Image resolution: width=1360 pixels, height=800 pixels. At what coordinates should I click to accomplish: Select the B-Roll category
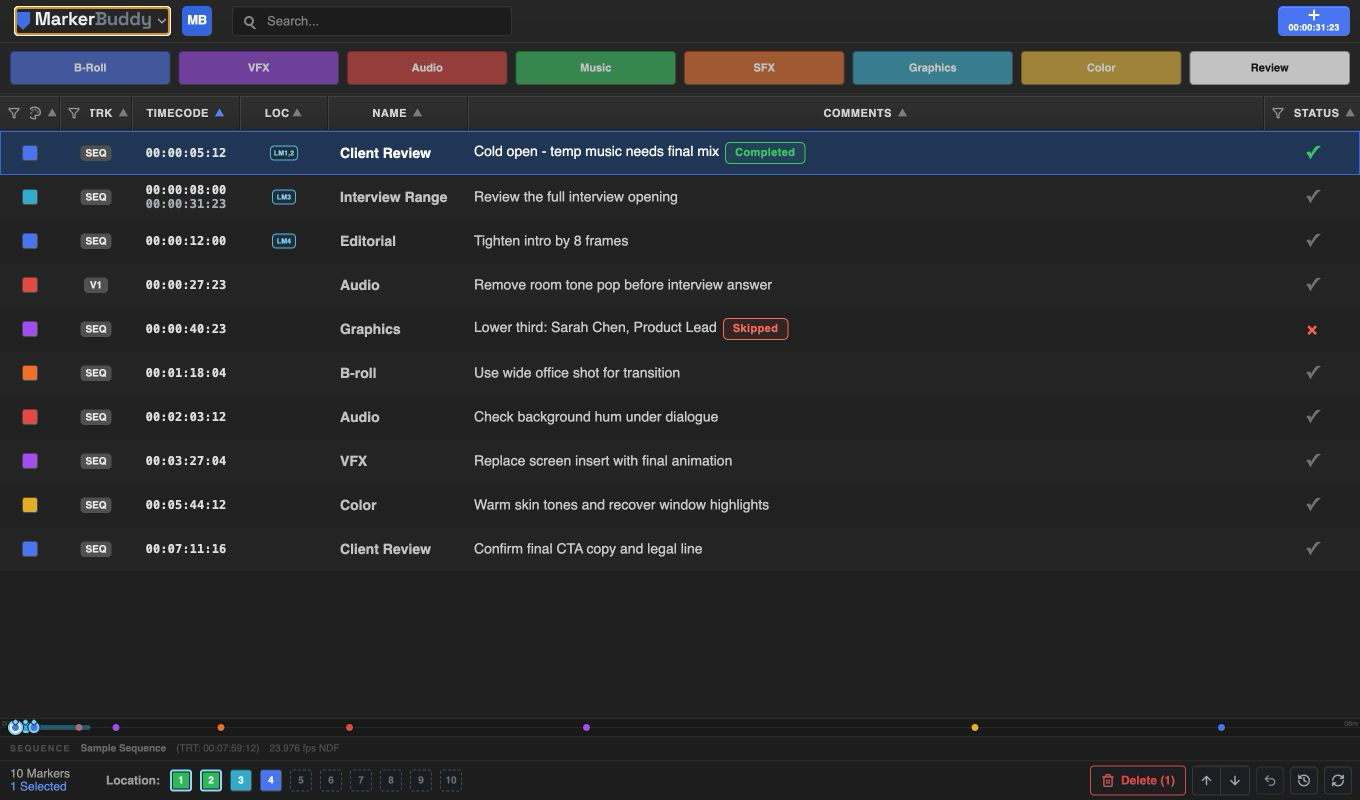pos(90,68)
